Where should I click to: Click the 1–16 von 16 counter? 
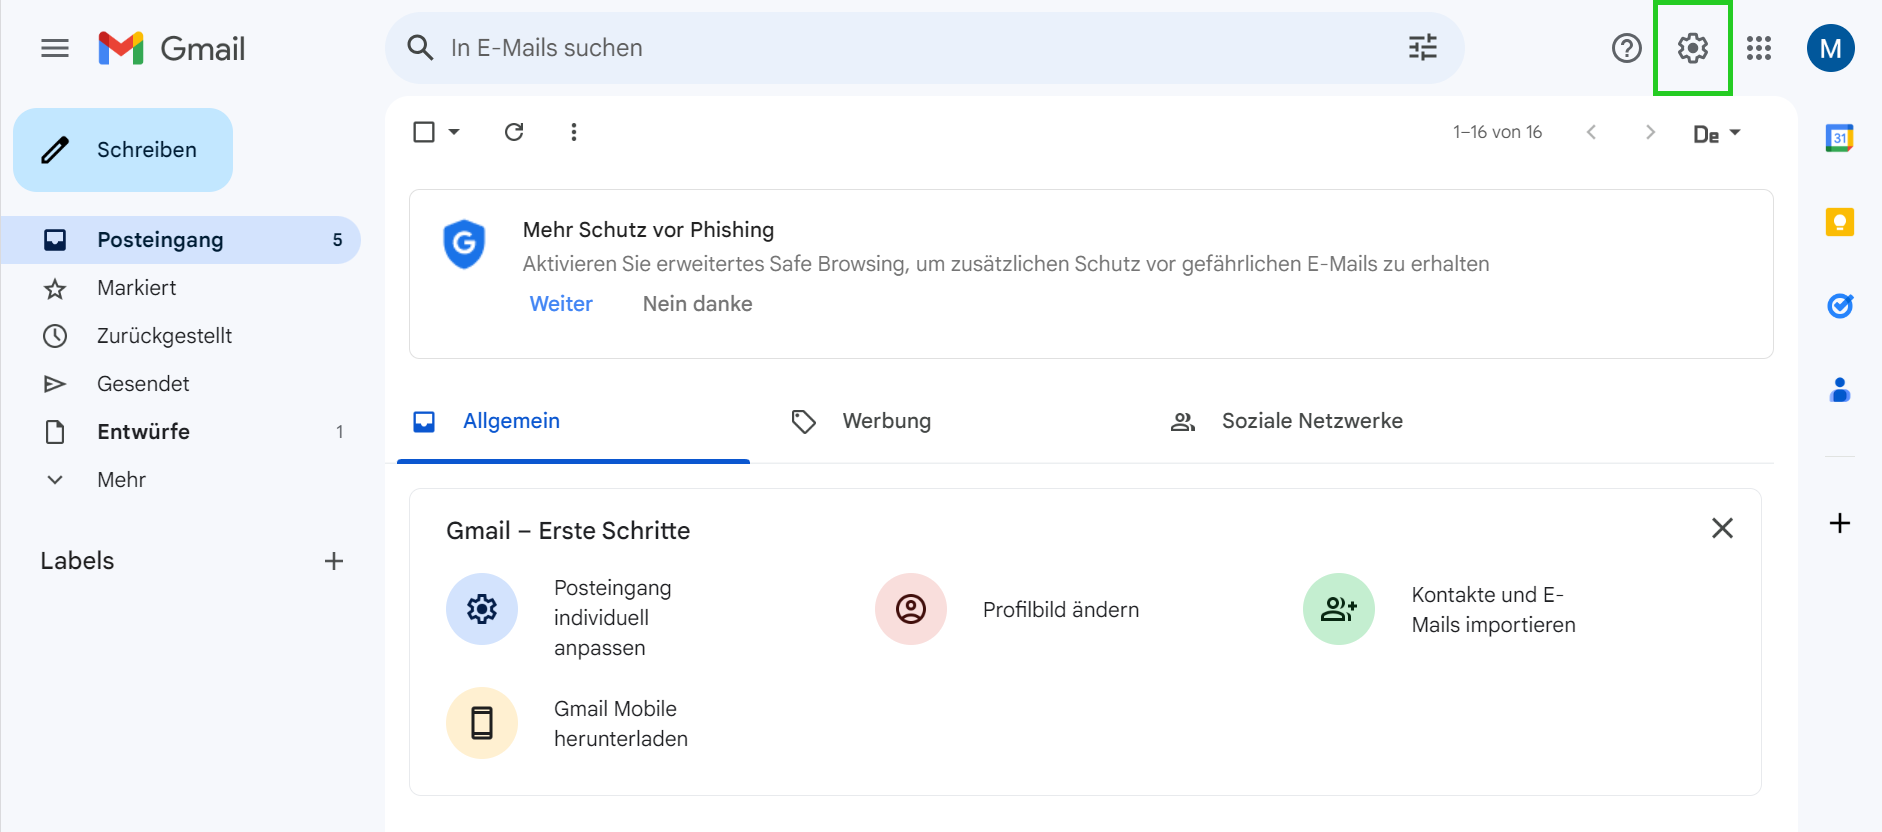[x=1497, y=132]
